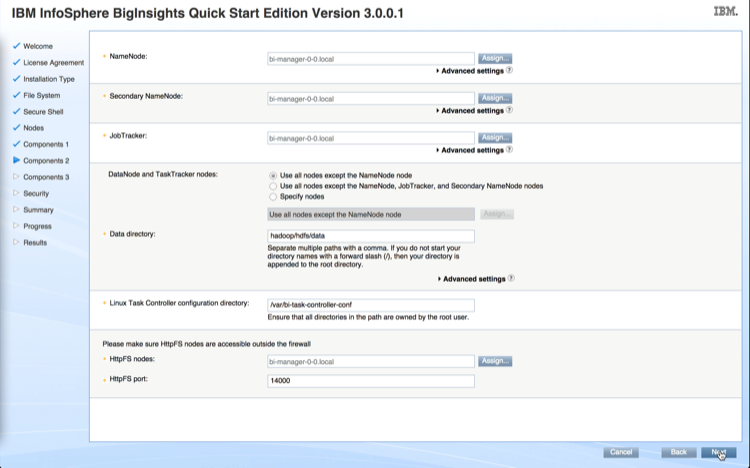
Task: Click the Data directory input field
Action: (x=371, y=236)
